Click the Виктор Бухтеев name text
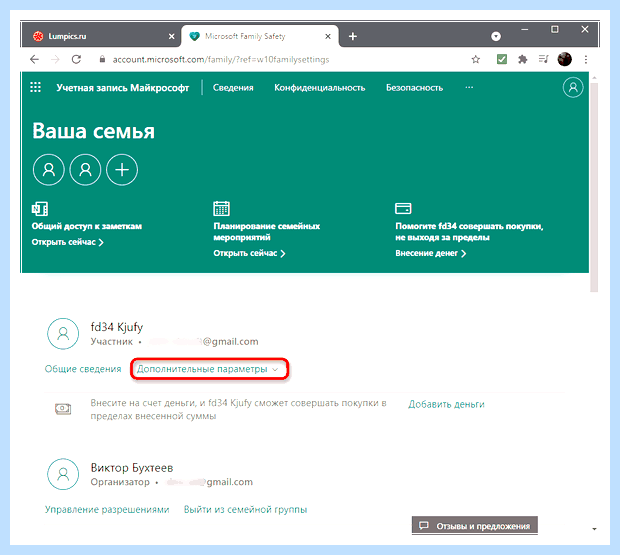 point(132,468)
